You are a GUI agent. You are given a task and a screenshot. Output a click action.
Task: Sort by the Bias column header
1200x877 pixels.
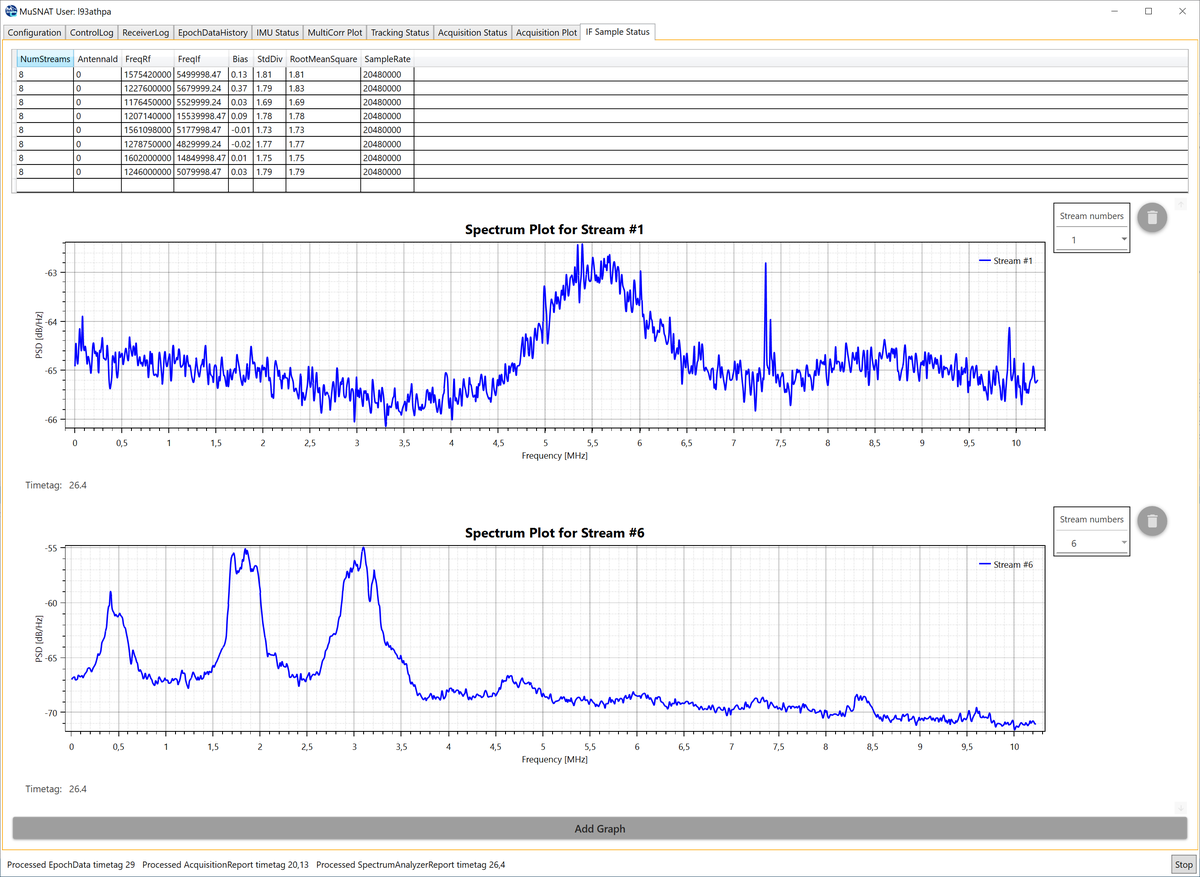tap(240, 59)
